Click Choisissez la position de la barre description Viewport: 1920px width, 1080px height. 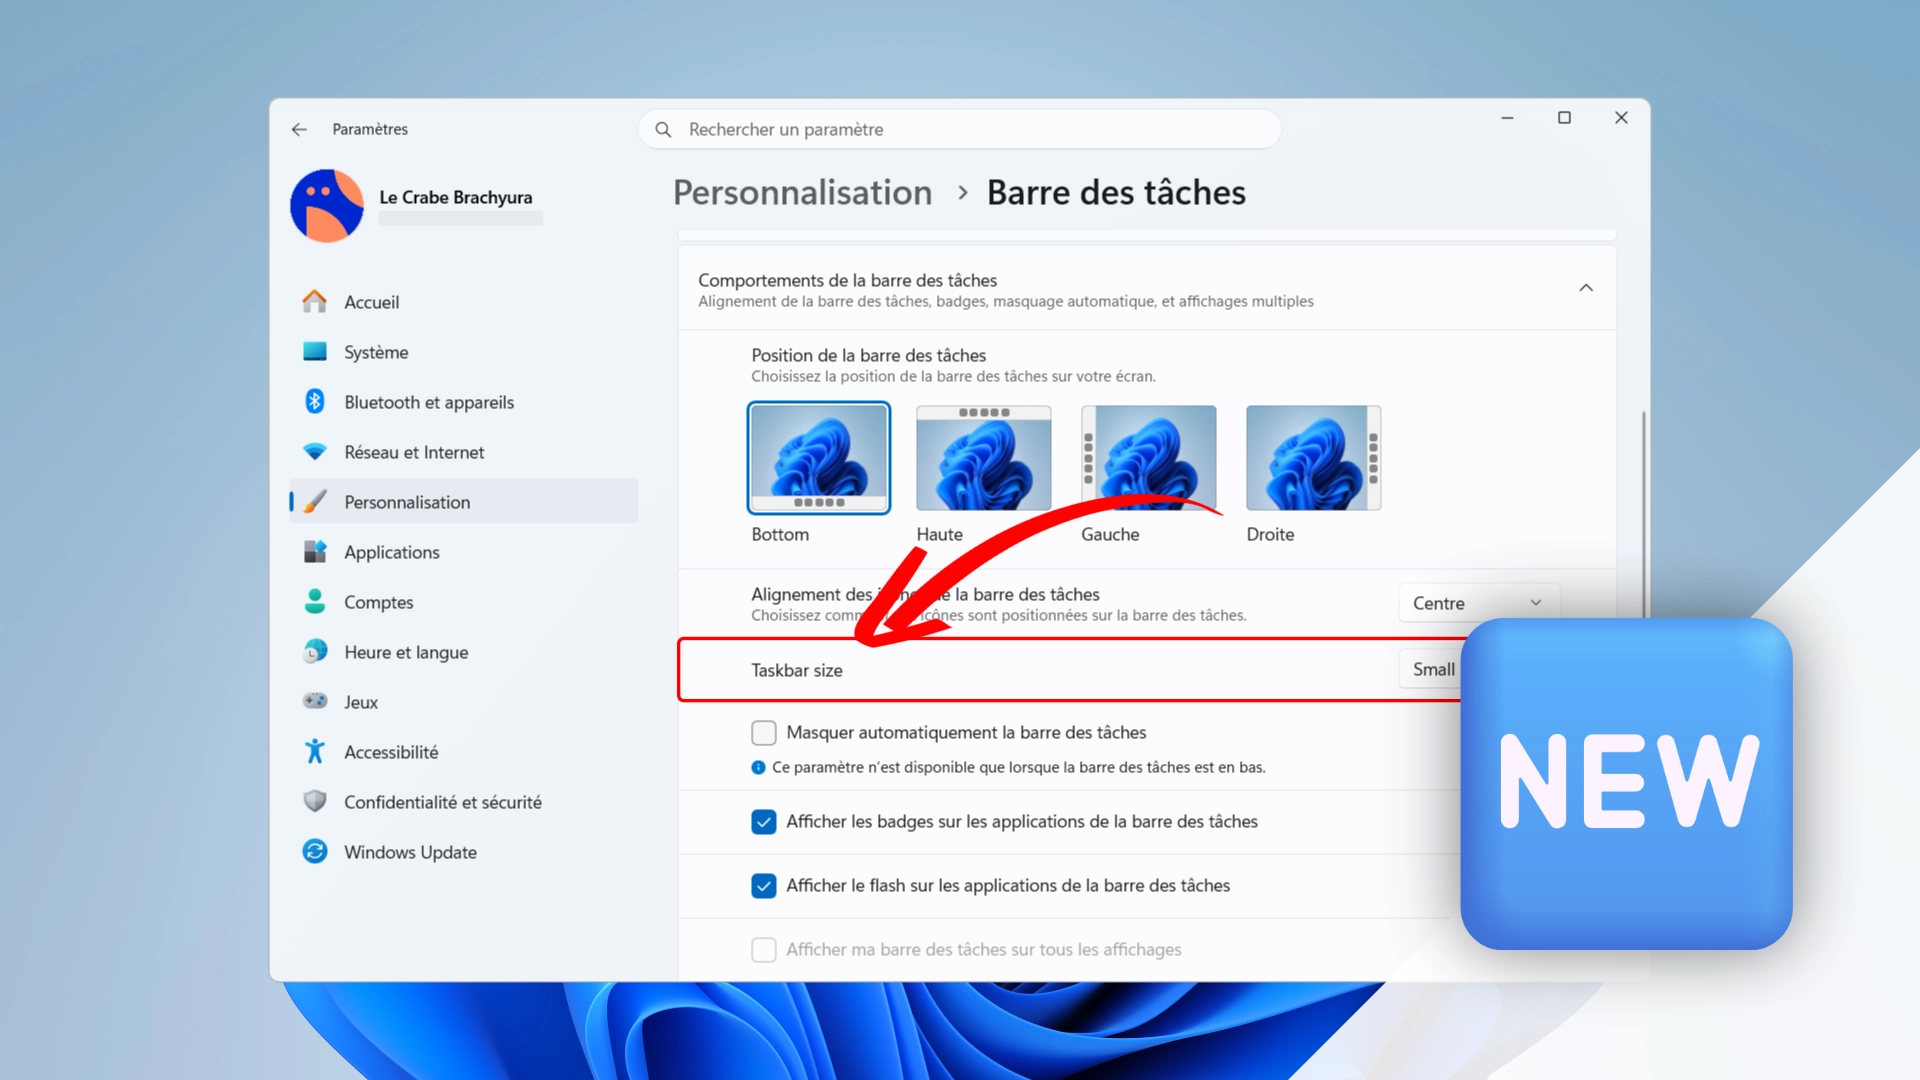[954, 377]
